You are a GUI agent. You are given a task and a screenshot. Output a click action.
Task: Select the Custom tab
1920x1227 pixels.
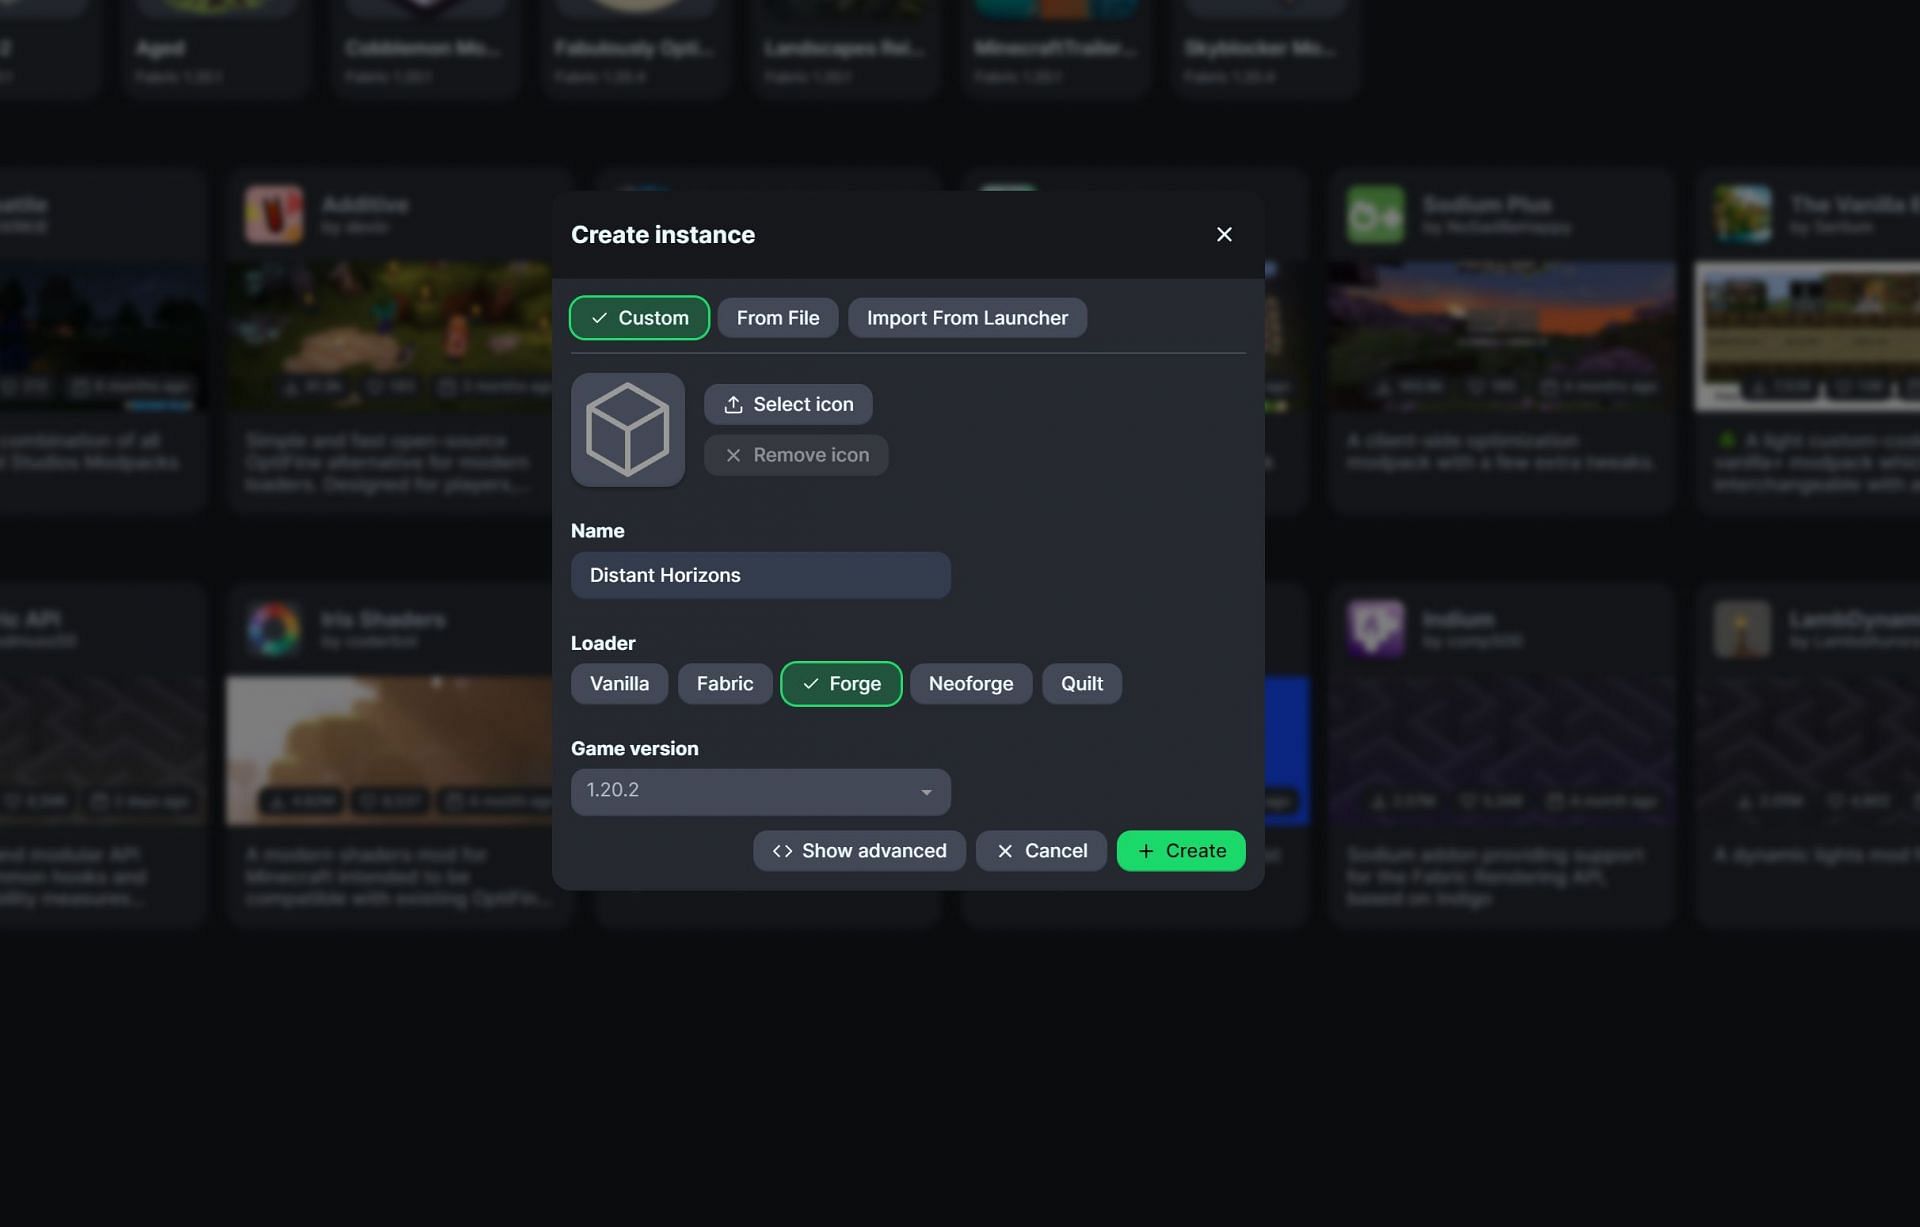640,316
